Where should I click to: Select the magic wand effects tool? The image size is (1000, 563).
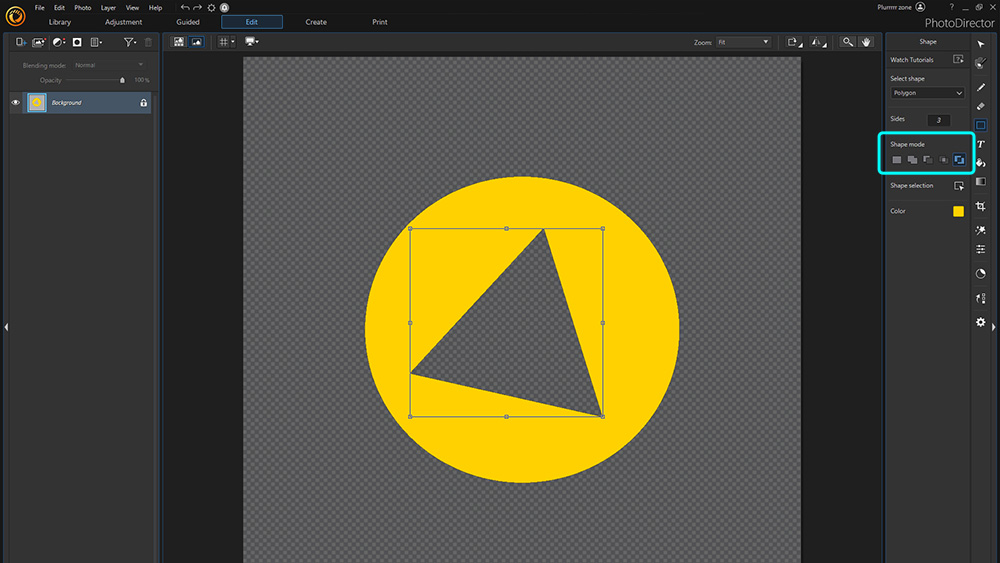[981, 230]
